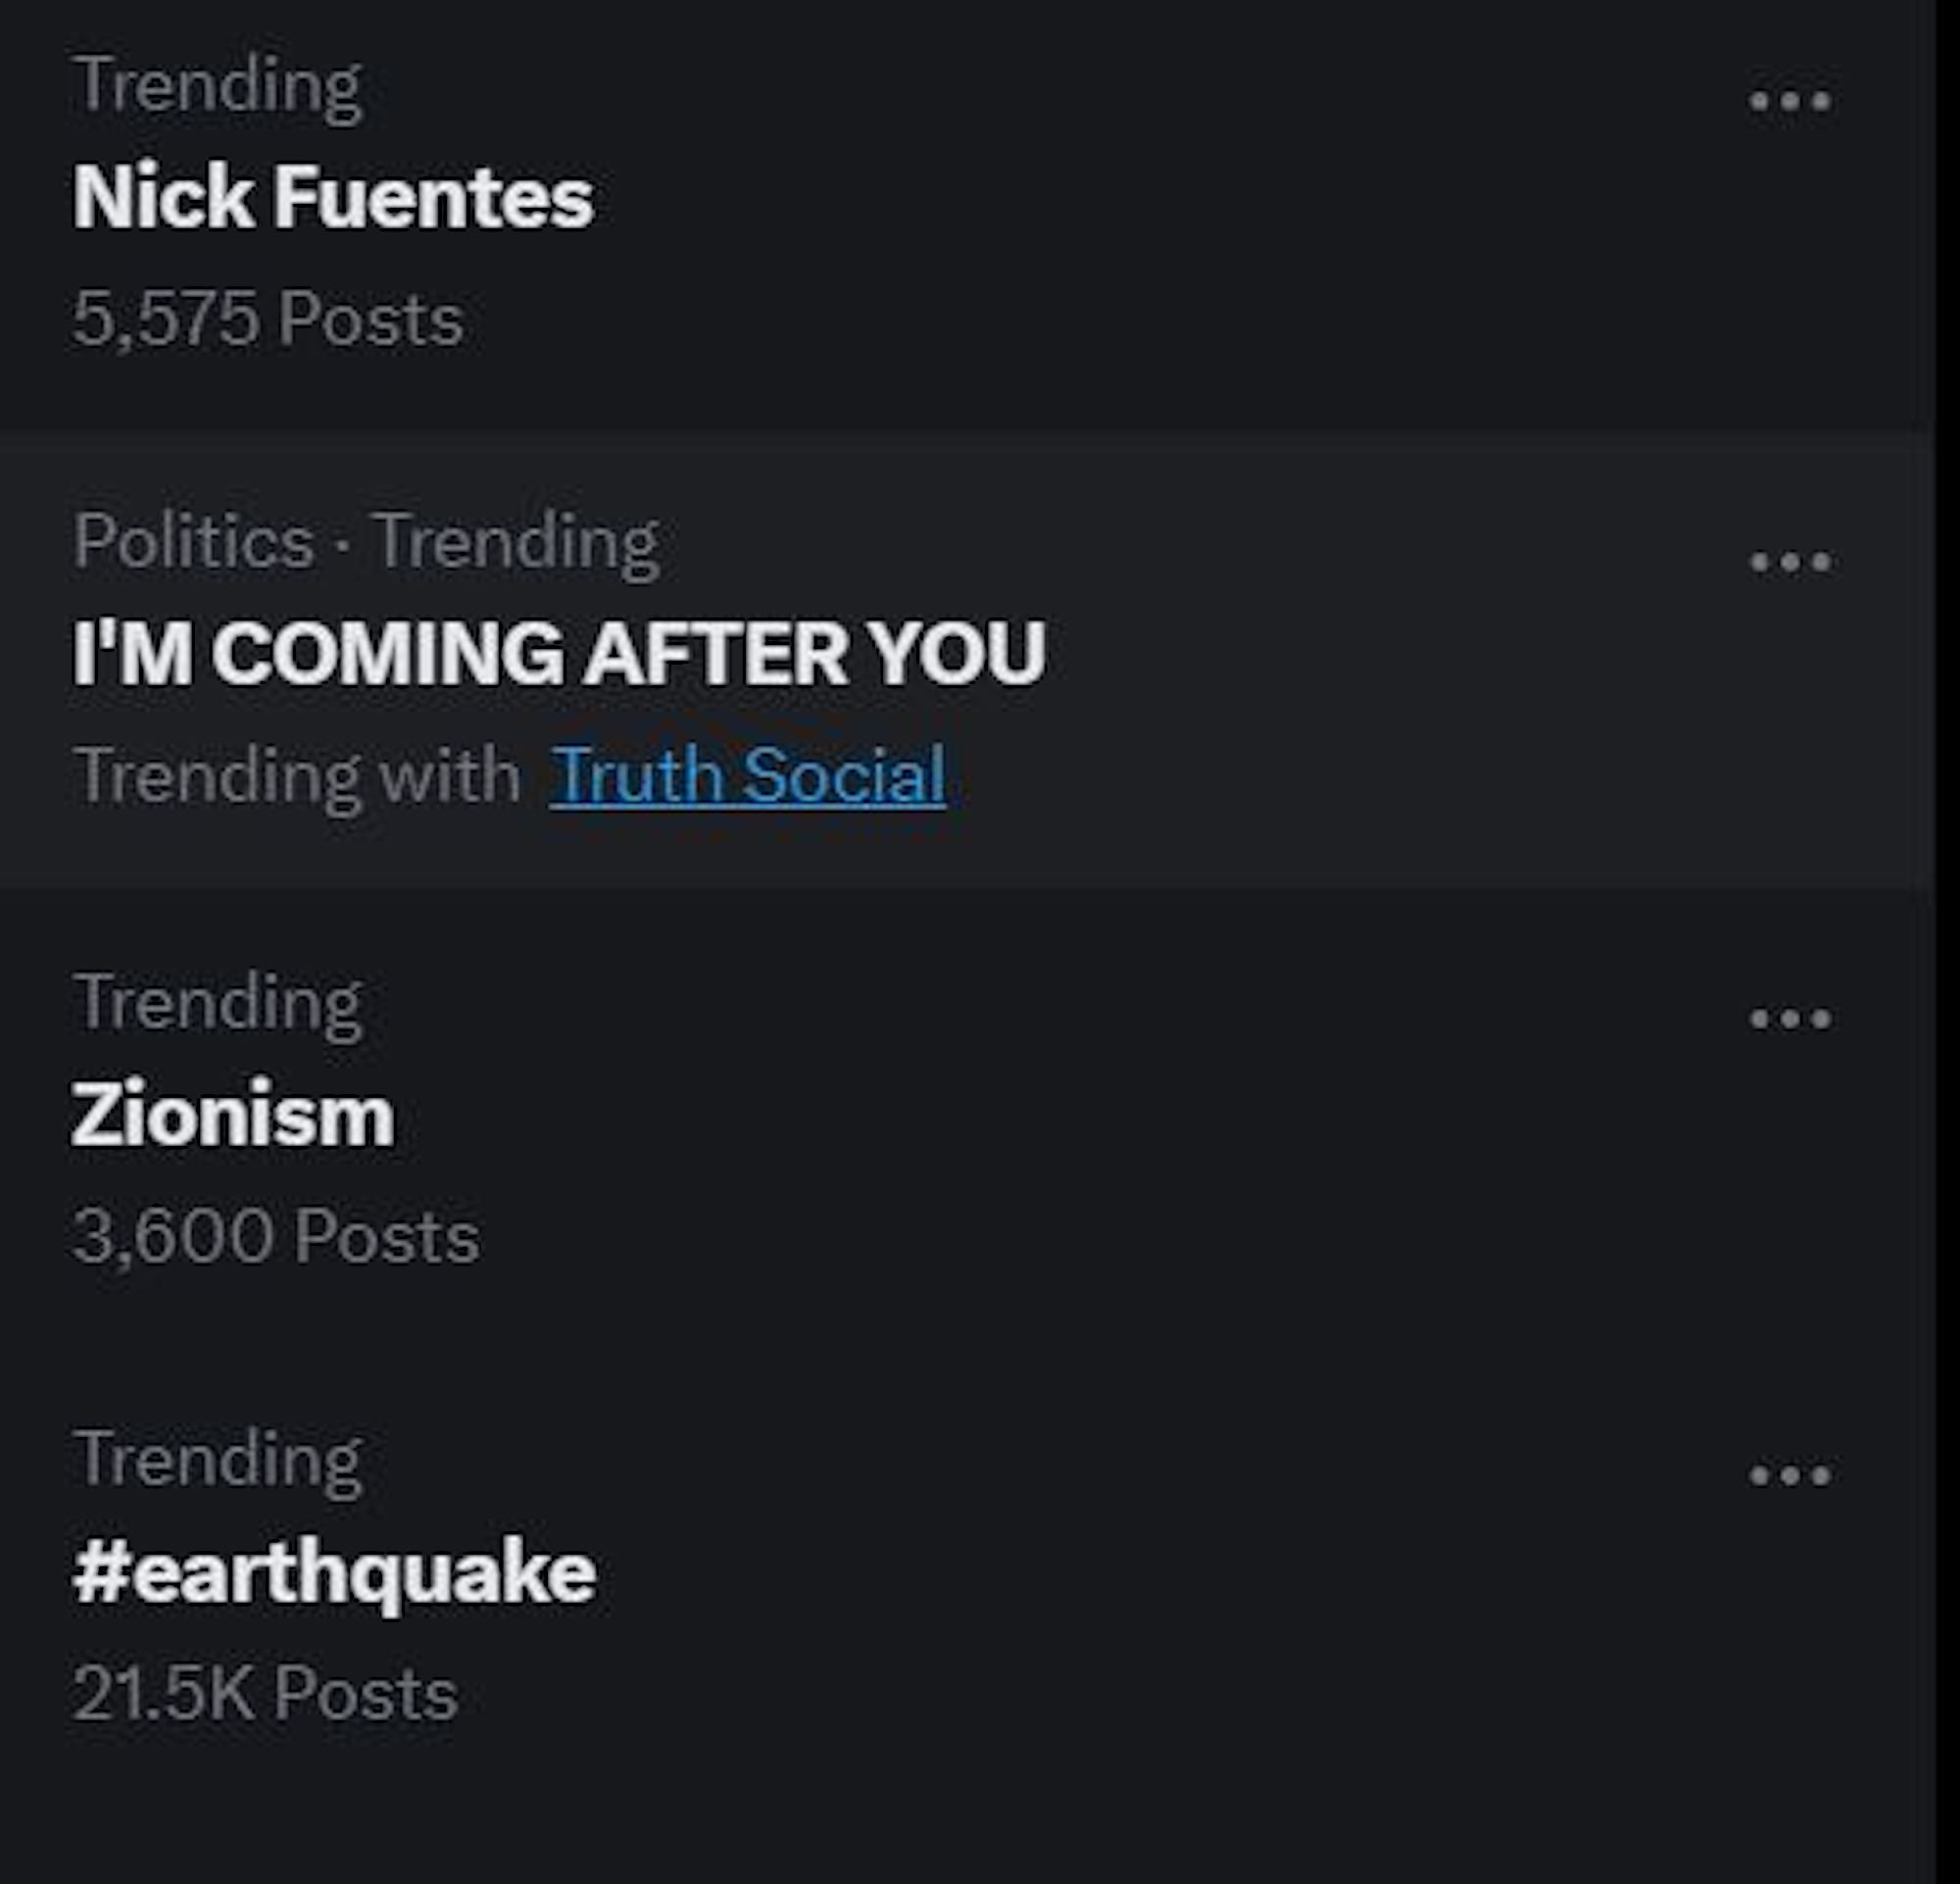Click Trending label above Zionism
The width and height of the screenshot is (1960, 1884).
[217, 1003]
